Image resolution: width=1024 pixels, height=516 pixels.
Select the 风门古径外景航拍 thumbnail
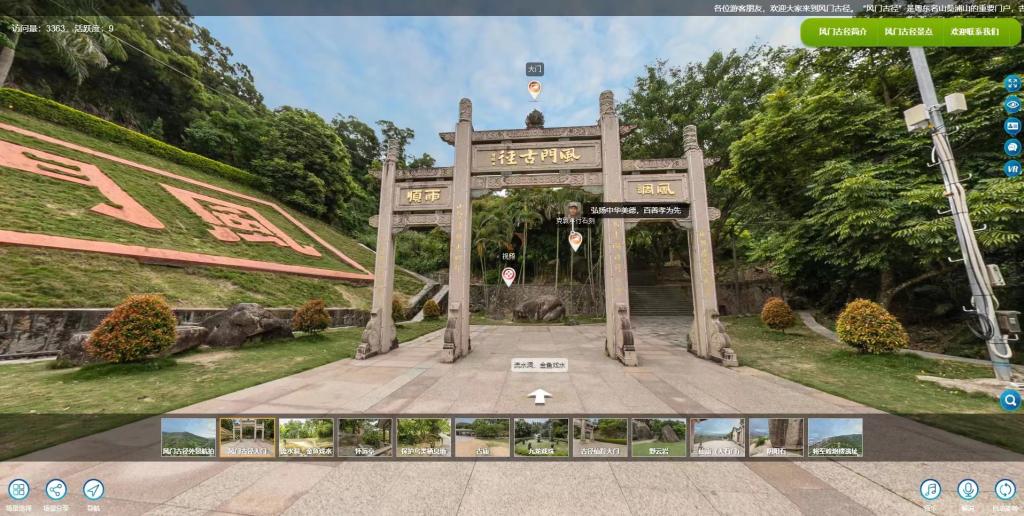click(188, 437)
